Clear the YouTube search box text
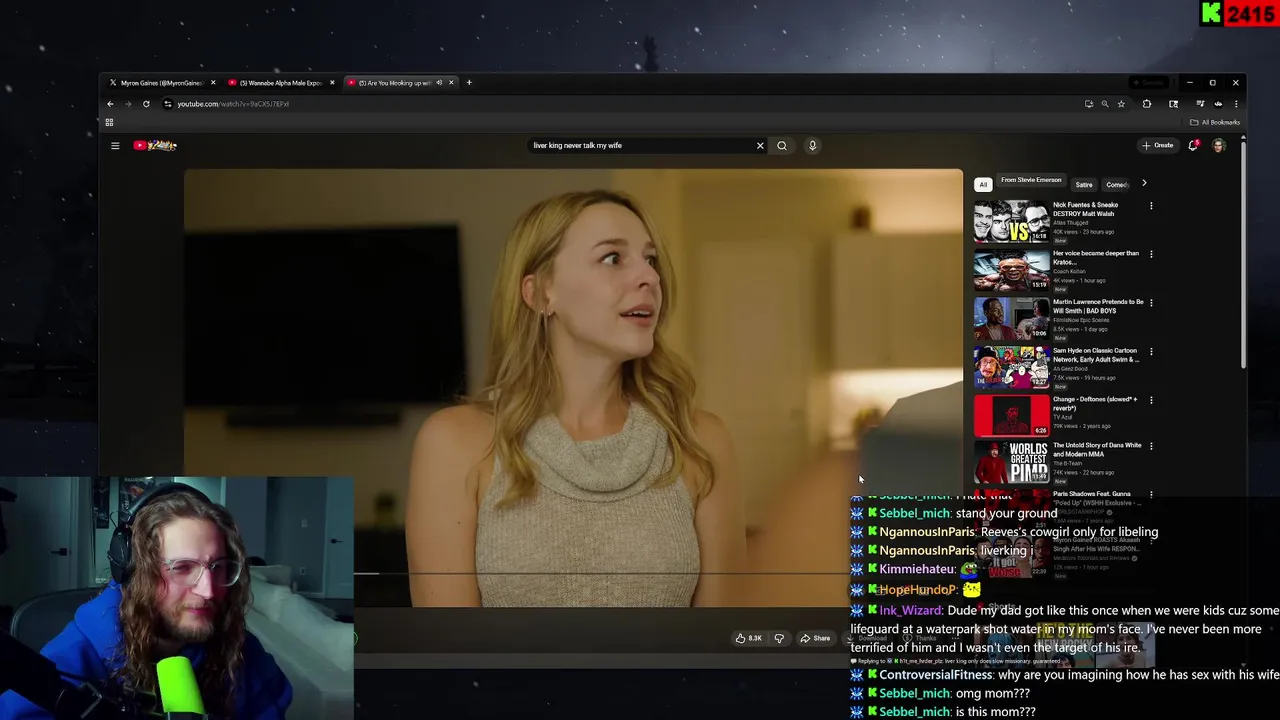This screenshot has width=1280, height=720. [760, 145]
